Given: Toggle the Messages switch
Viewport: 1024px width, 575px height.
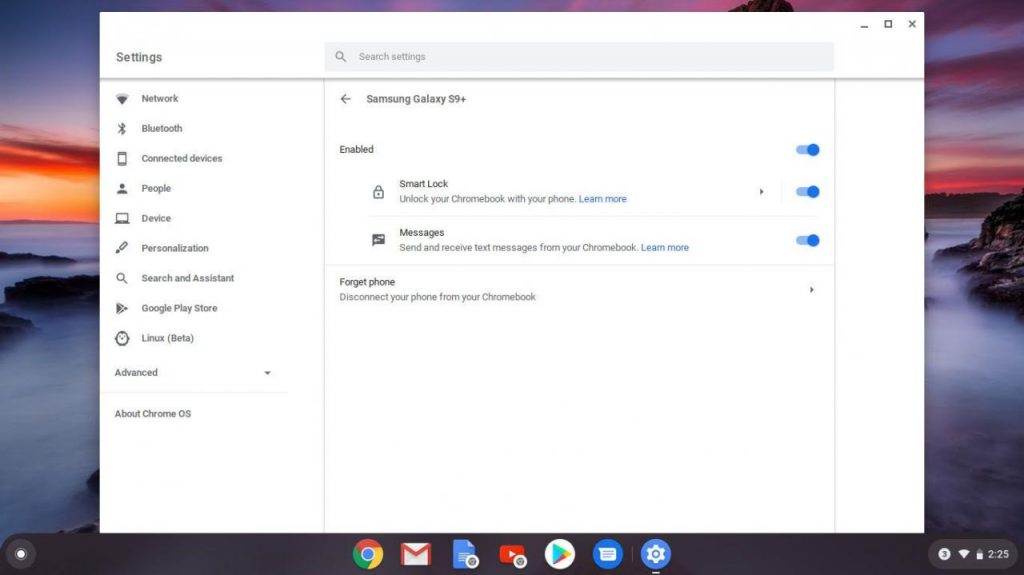Looking at the screenshot, I should (x=807, y=240).
